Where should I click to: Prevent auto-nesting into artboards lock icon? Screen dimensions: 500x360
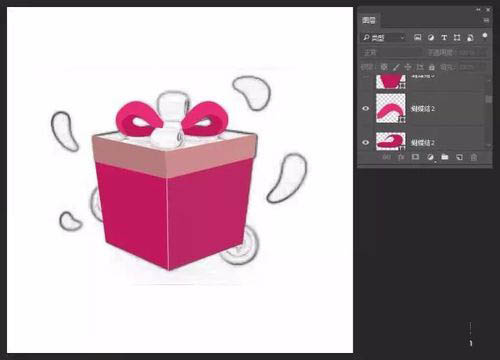(x=420, y=67)
